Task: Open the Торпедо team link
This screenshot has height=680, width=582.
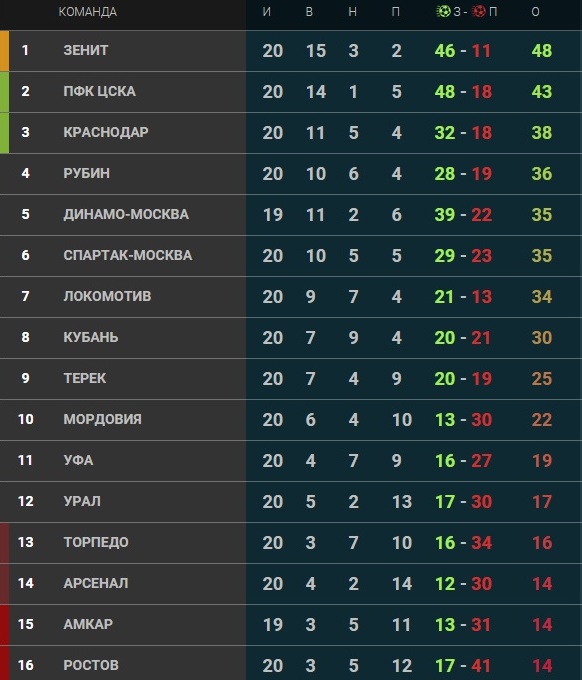Action: tap(96, 542)
